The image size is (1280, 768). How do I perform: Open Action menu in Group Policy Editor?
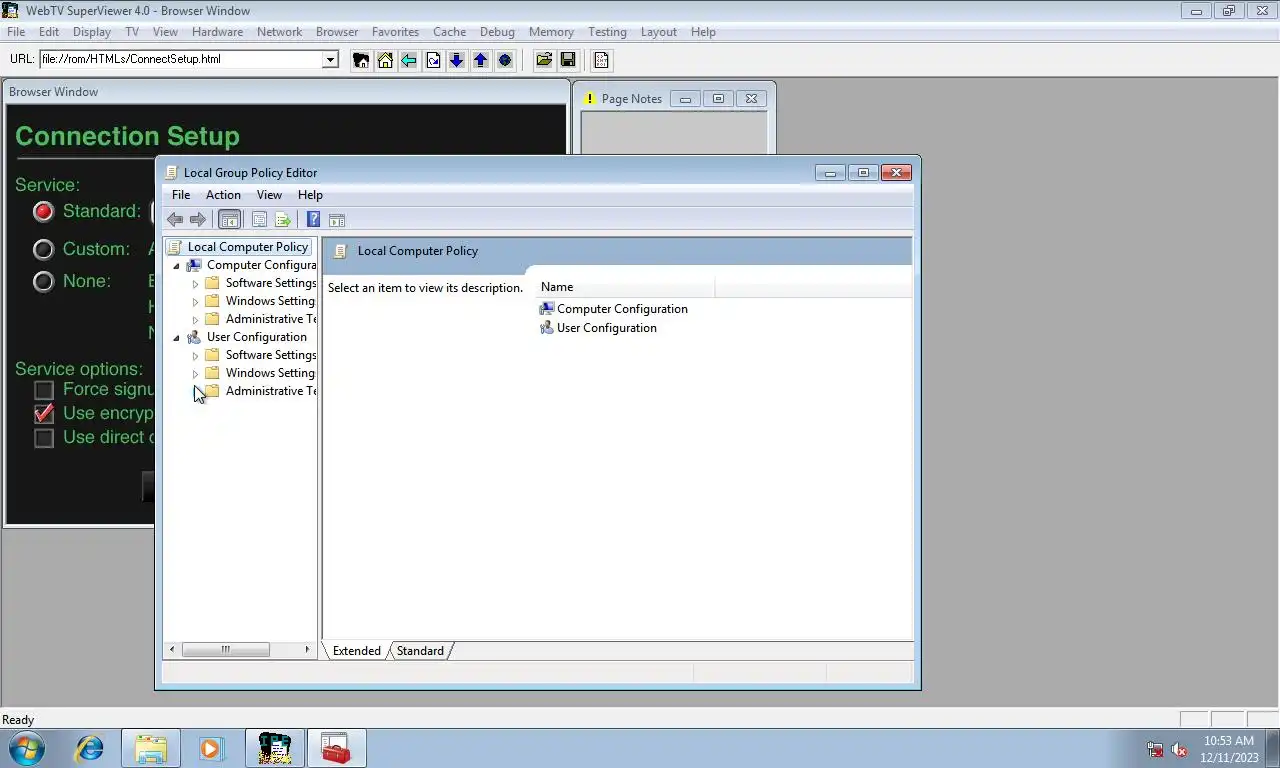223,195
